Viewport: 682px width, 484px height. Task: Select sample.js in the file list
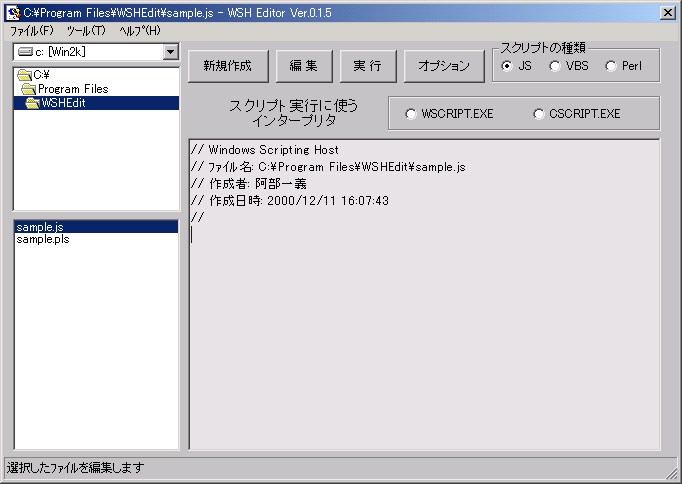[97, 227]
